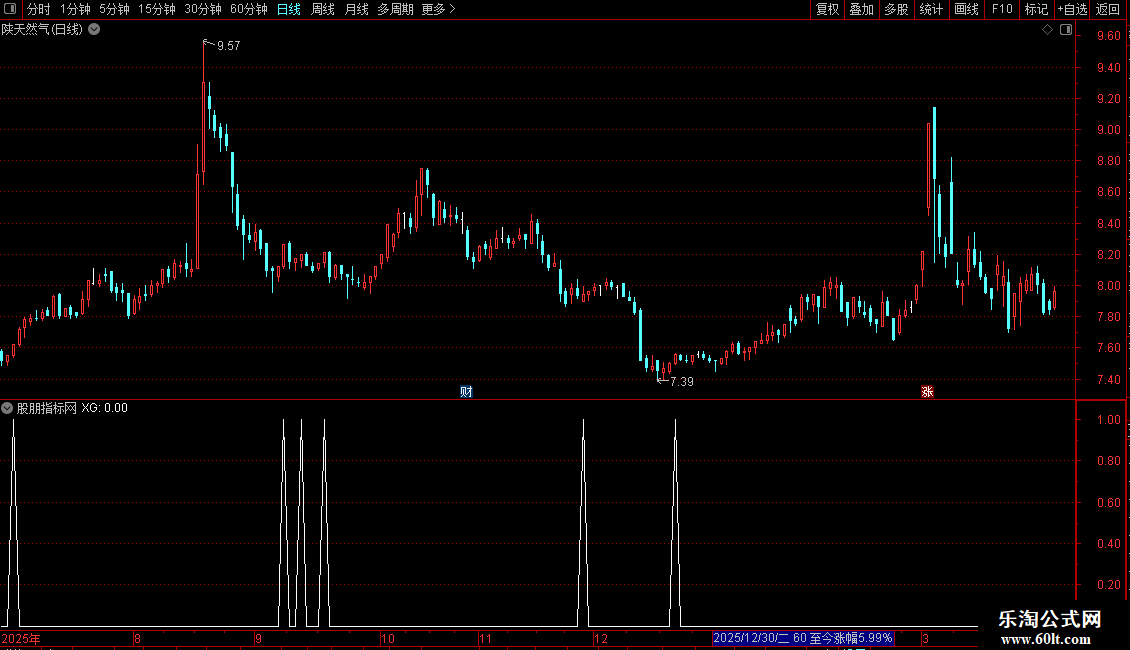Click the 7.39 low price label
The height and width of the screenshot is (650, 1130).
coord(682,382)
